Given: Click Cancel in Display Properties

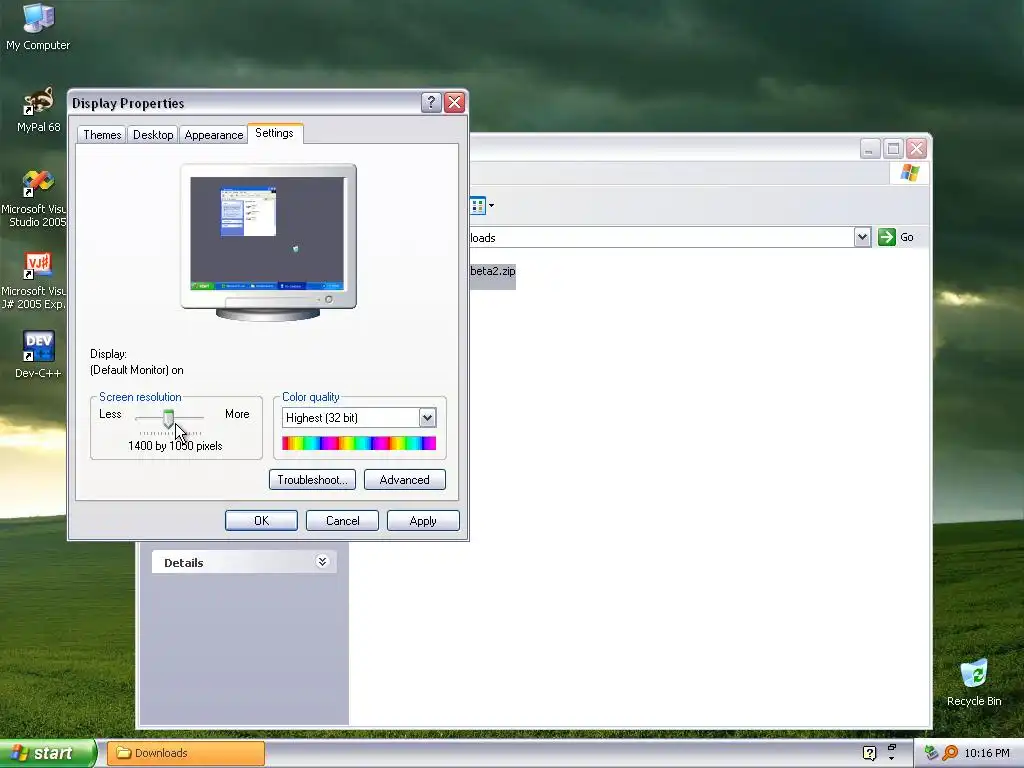Looking at the screenshot, I should pyautogui.click(x=342, y=520).
